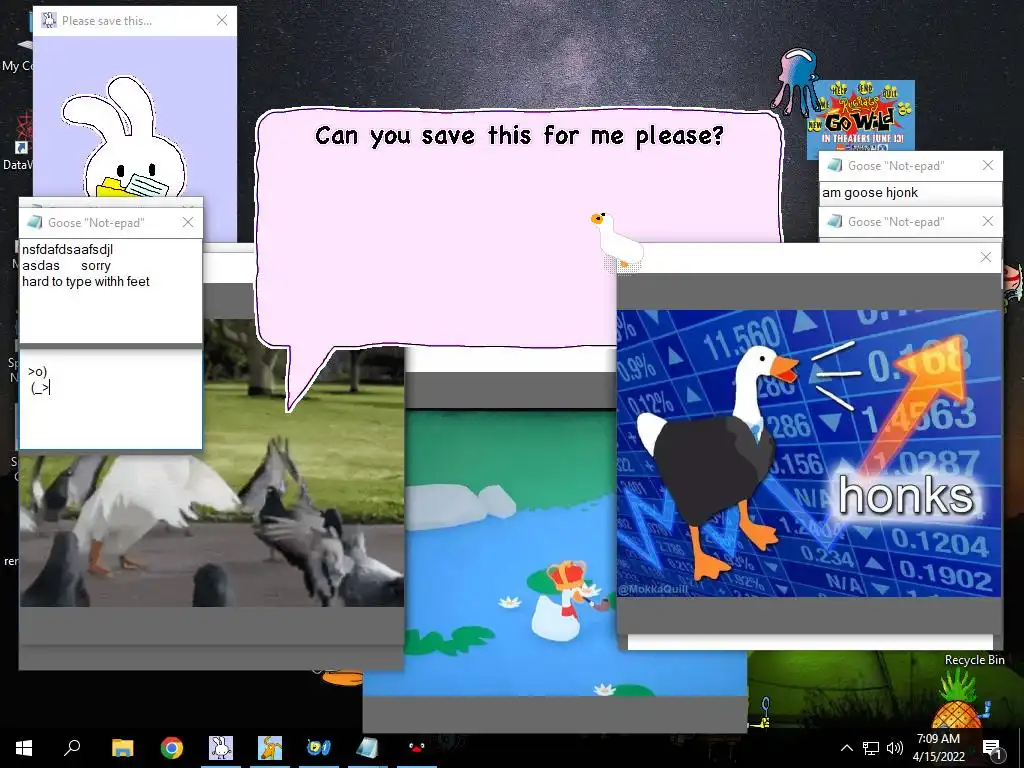The image size is (1024, 768).
Task: Open File Explorer from the taskbar
Action: pyautogui.click(x=122, y=748)
